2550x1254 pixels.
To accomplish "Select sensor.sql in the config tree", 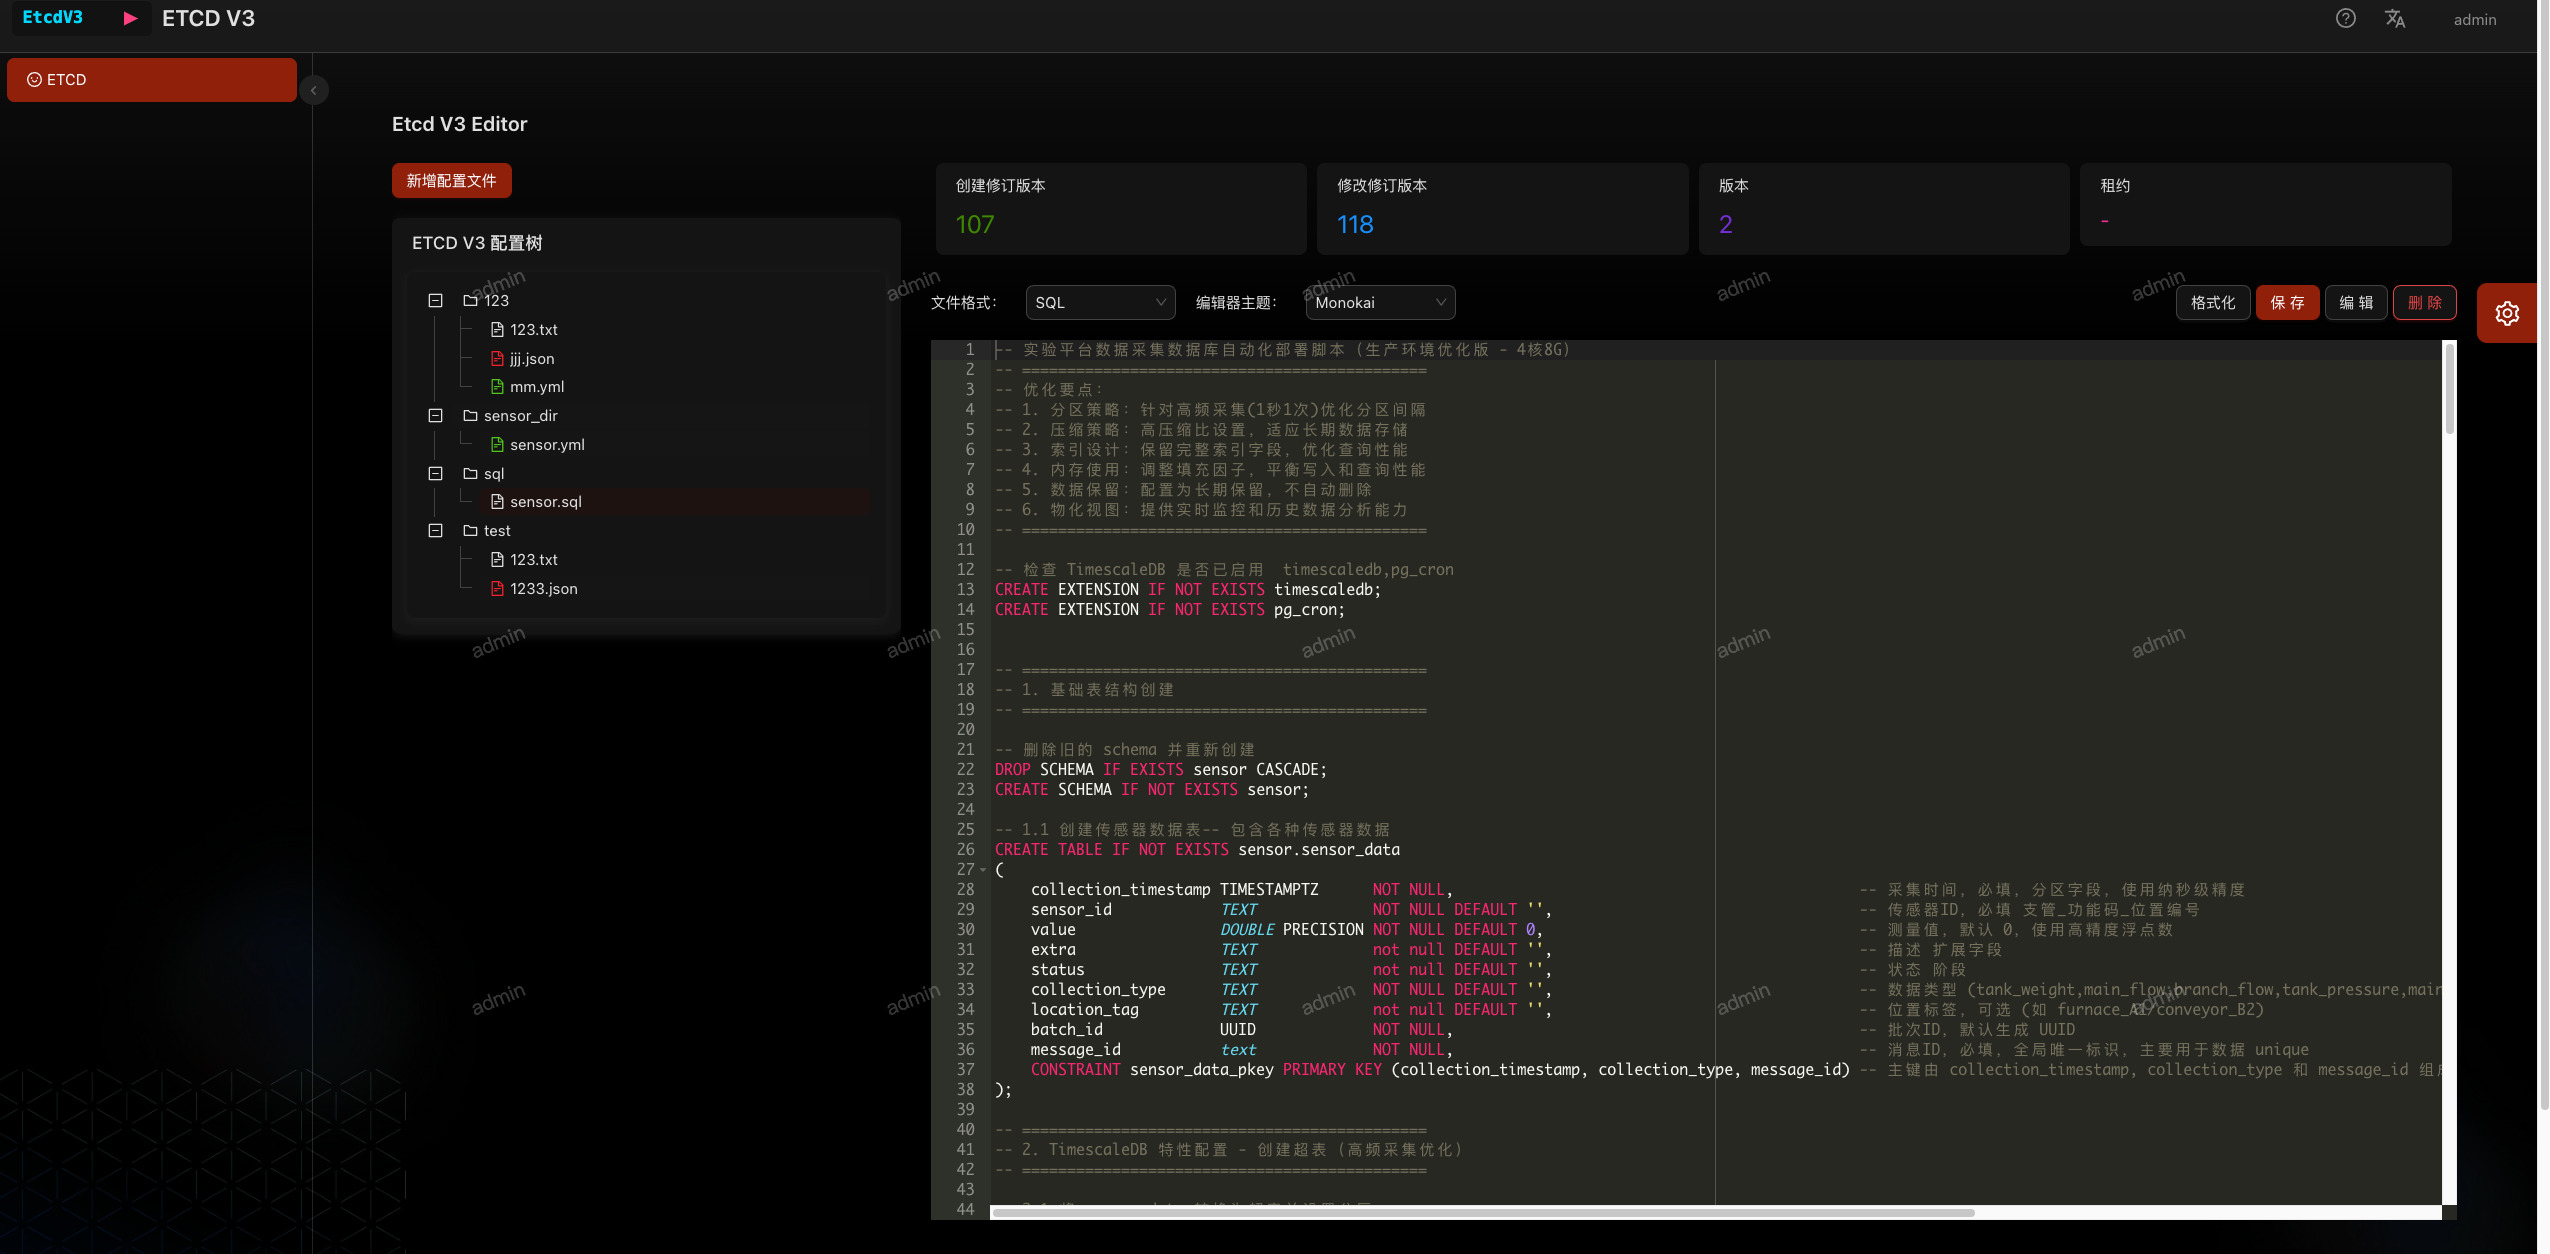I will click(x=546, y=501).
